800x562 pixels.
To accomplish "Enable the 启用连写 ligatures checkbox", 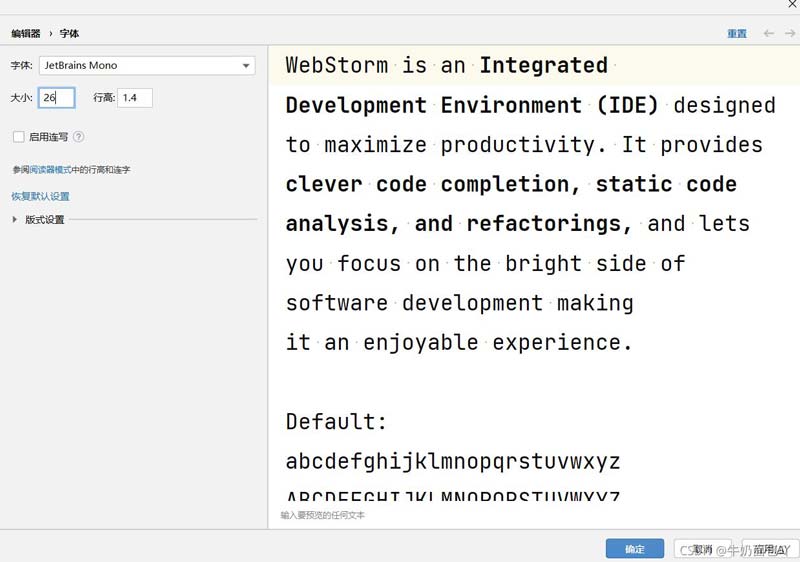I will click(x=19, y=137).
